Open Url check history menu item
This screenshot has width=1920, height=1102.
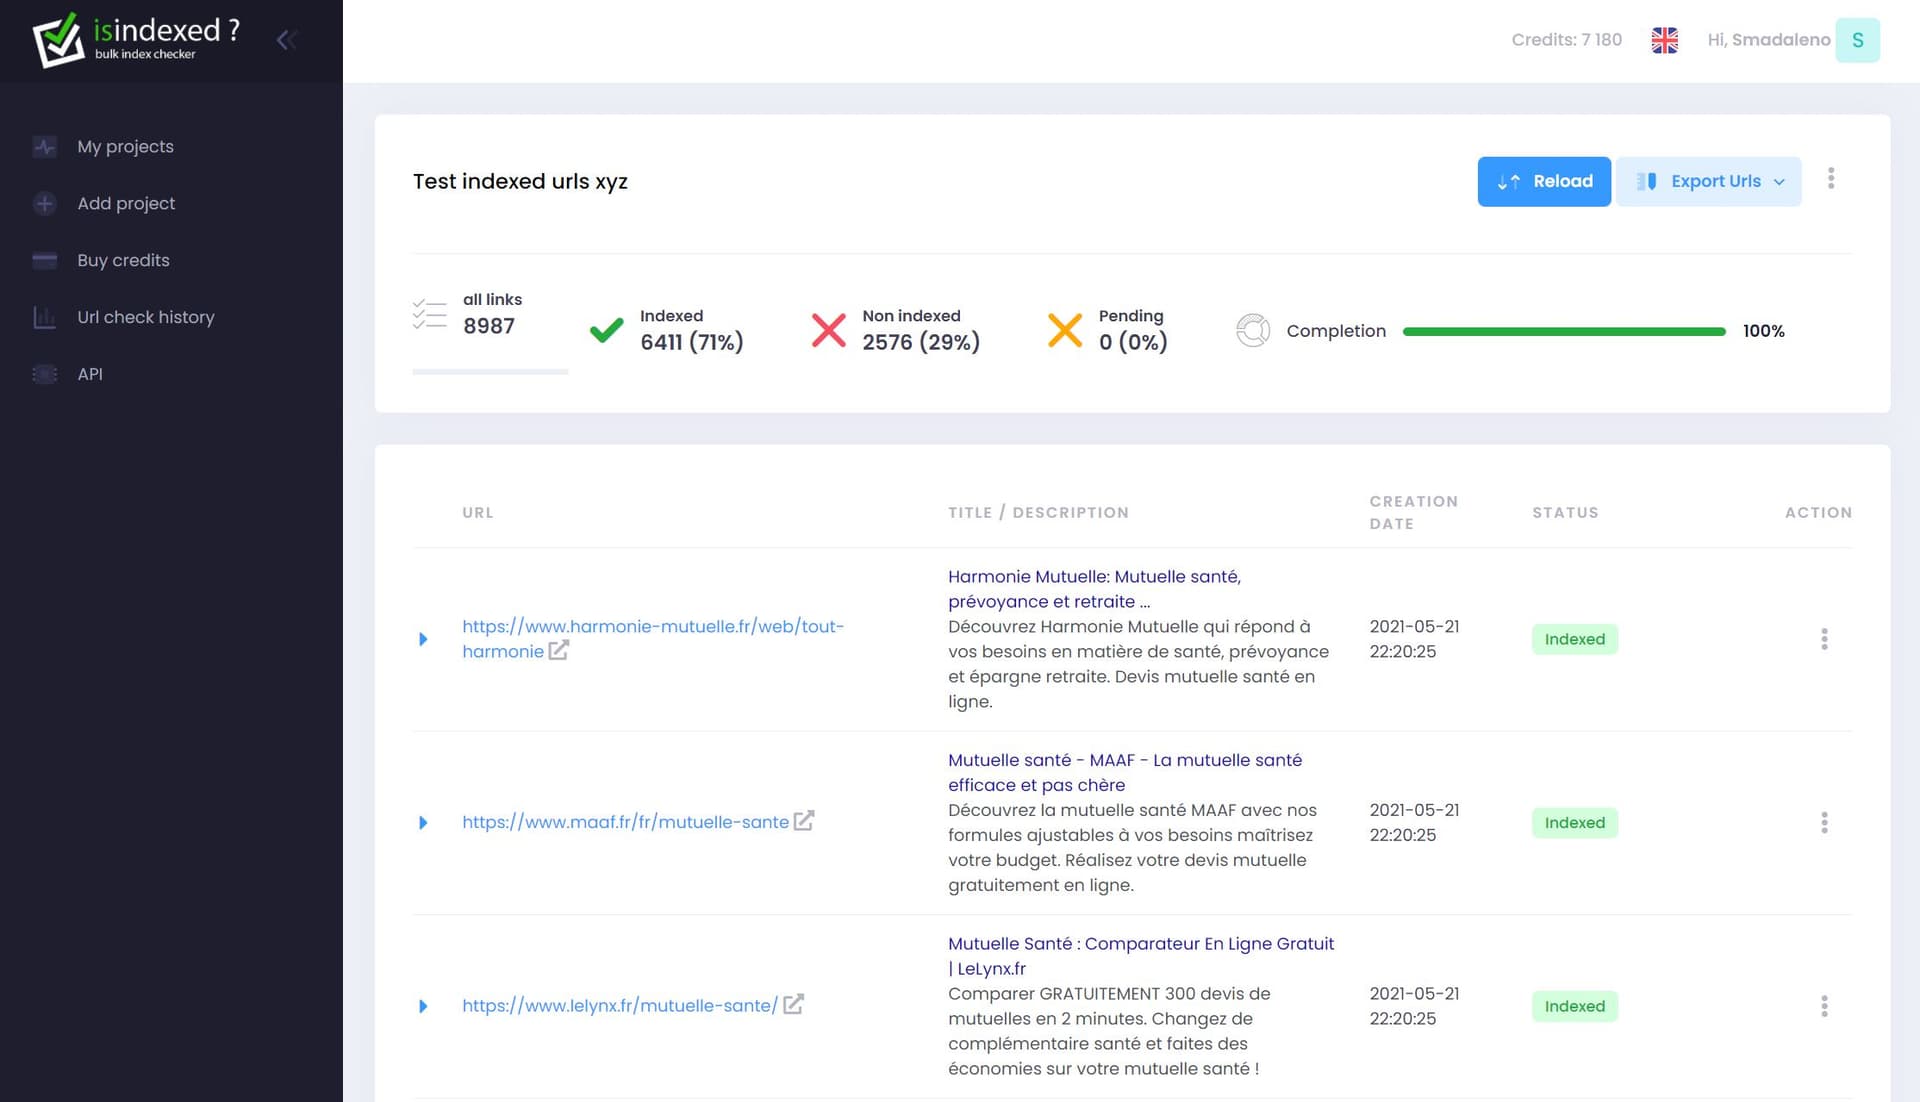[145, 317]
